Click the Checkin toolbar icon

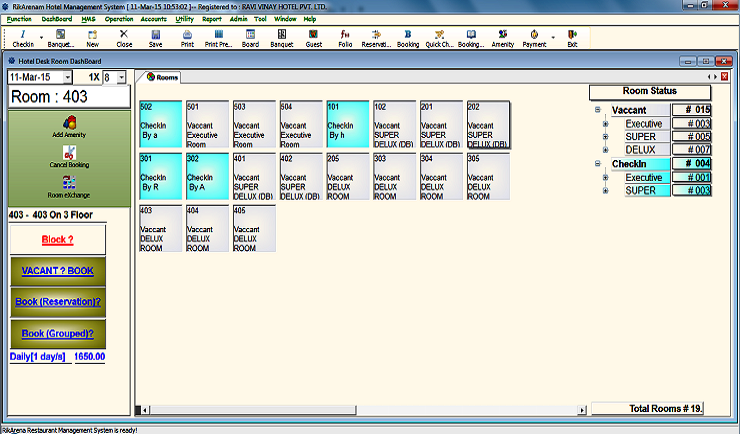point(23,38)
